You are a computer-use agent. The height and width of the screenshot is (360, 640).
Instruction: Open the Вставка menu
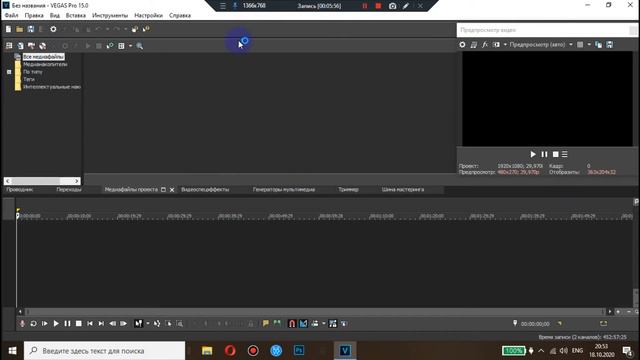click(x=76, y=16)
